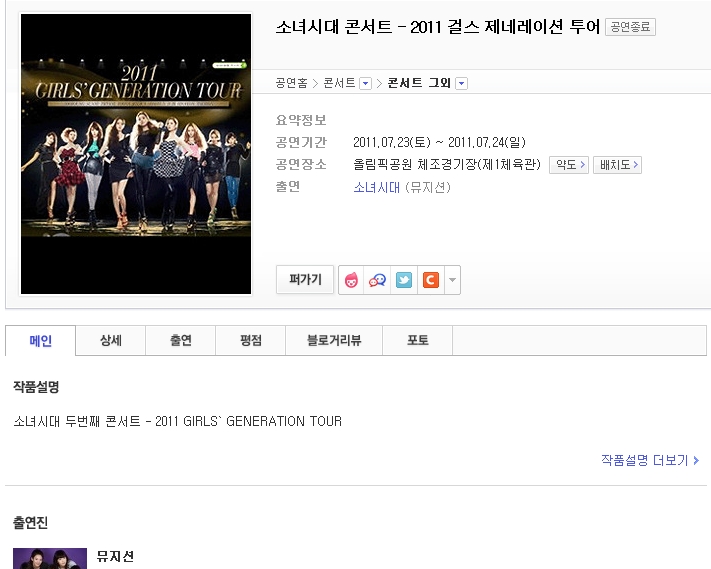Click 작품설명 더보기 link
The image size is (711, 569).
click(650, 461)
